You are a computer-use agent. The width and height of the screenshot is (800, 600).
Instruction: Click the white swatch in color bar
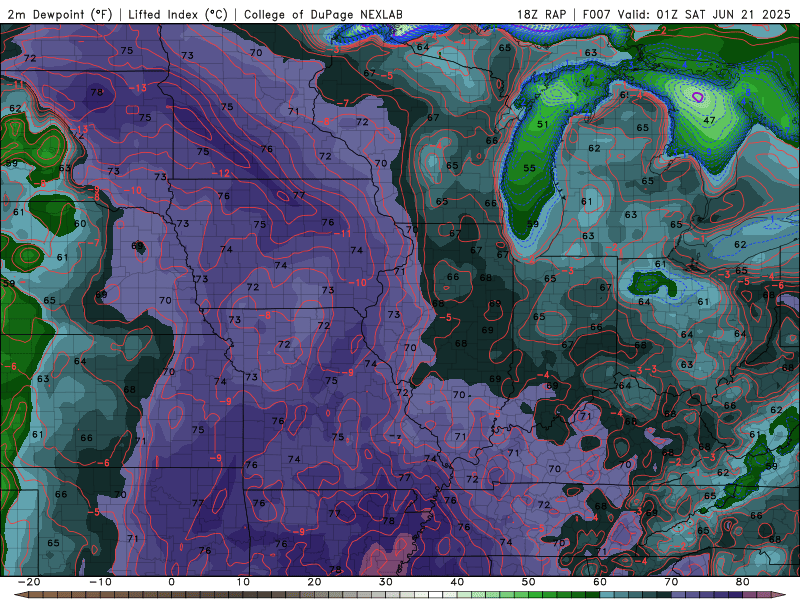click(x=436, y=595)
